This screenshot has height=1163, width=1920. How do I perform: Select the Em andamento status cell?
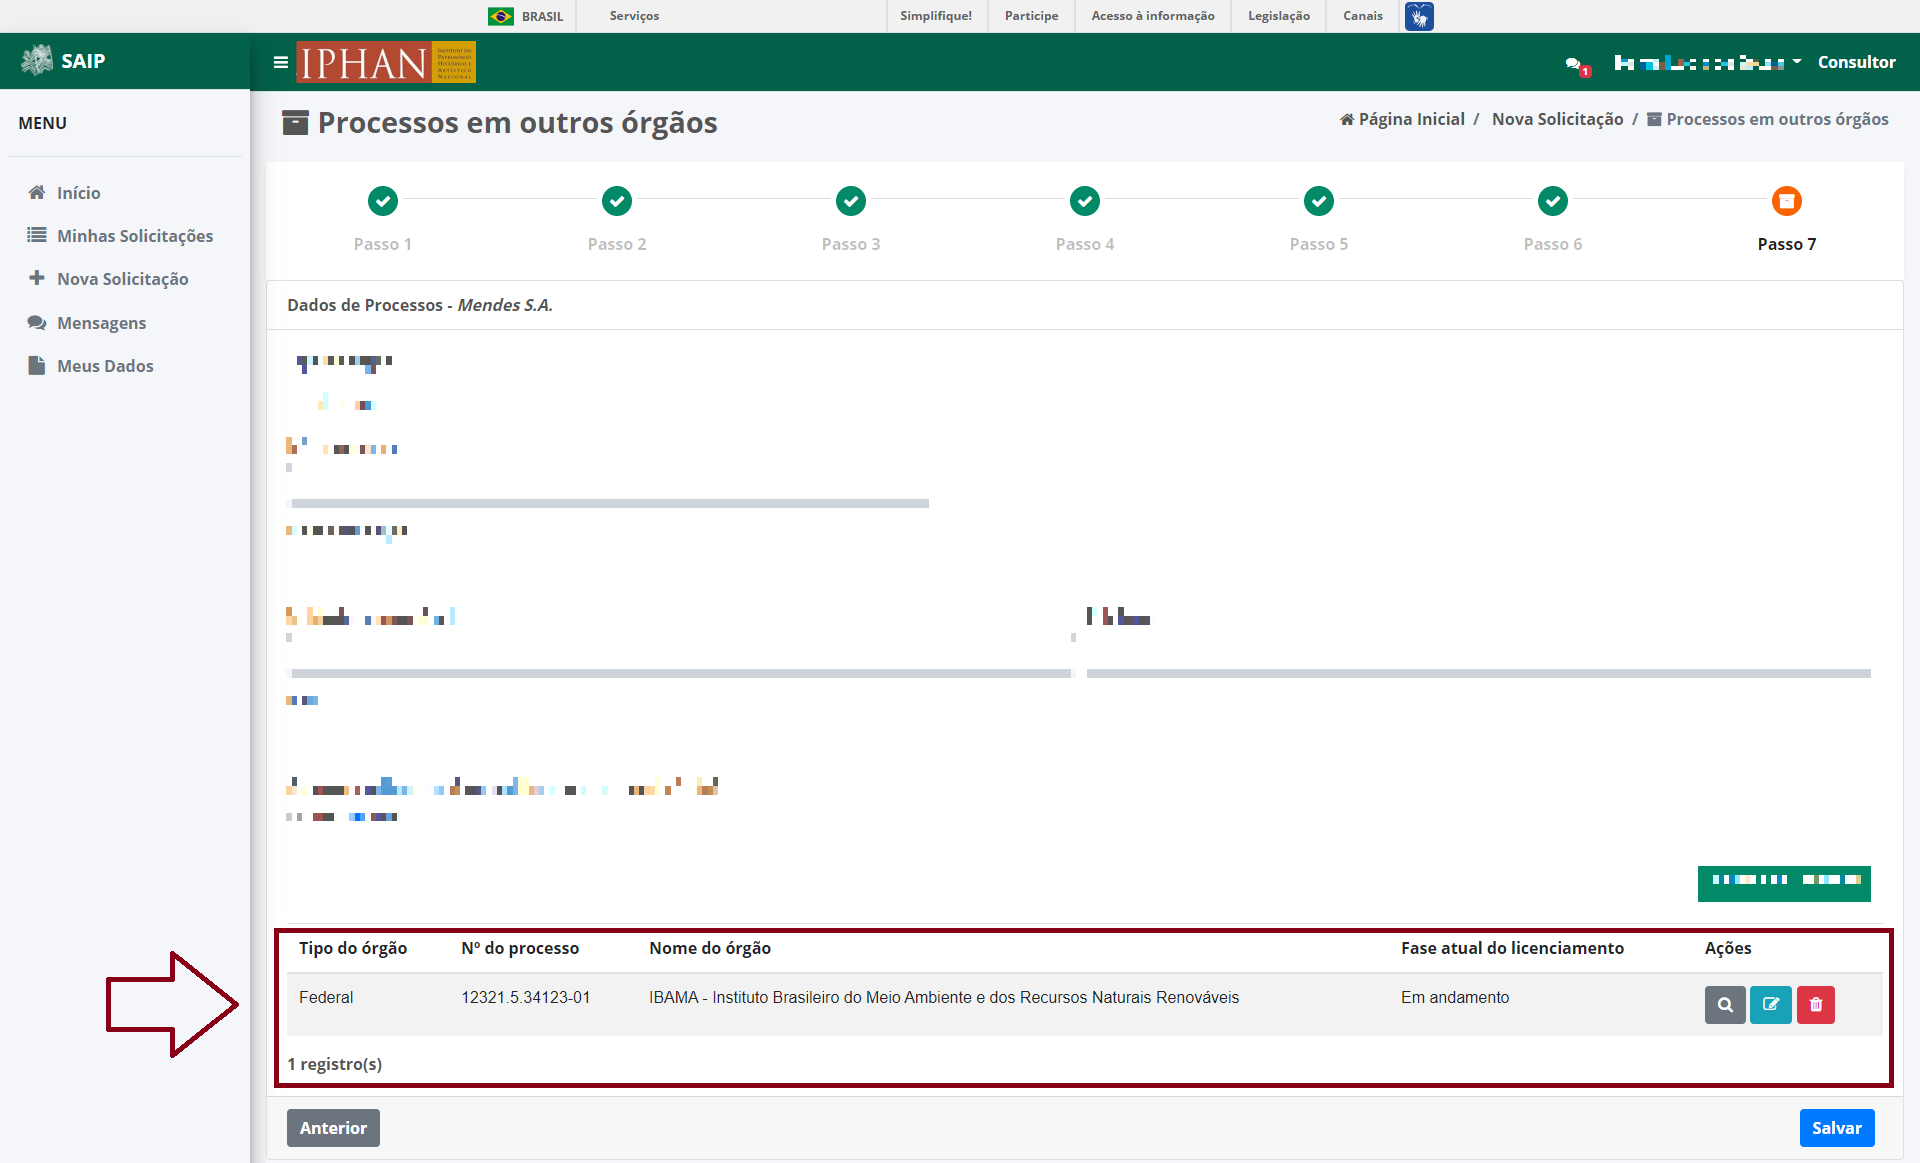pos(1455,998)
